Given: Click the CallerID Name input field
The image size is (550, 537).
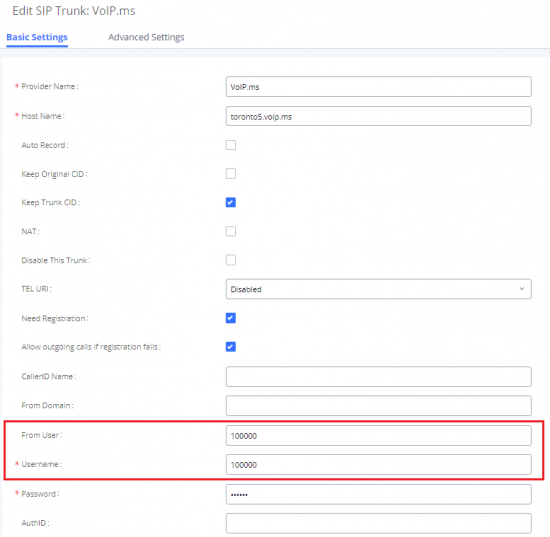Looking at the screenshot, I should (378, 377).
